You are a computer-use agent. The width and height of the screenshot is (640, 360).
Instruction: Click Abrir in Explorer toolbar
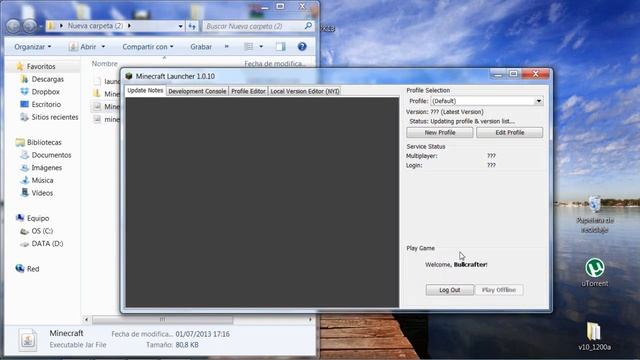84,47
